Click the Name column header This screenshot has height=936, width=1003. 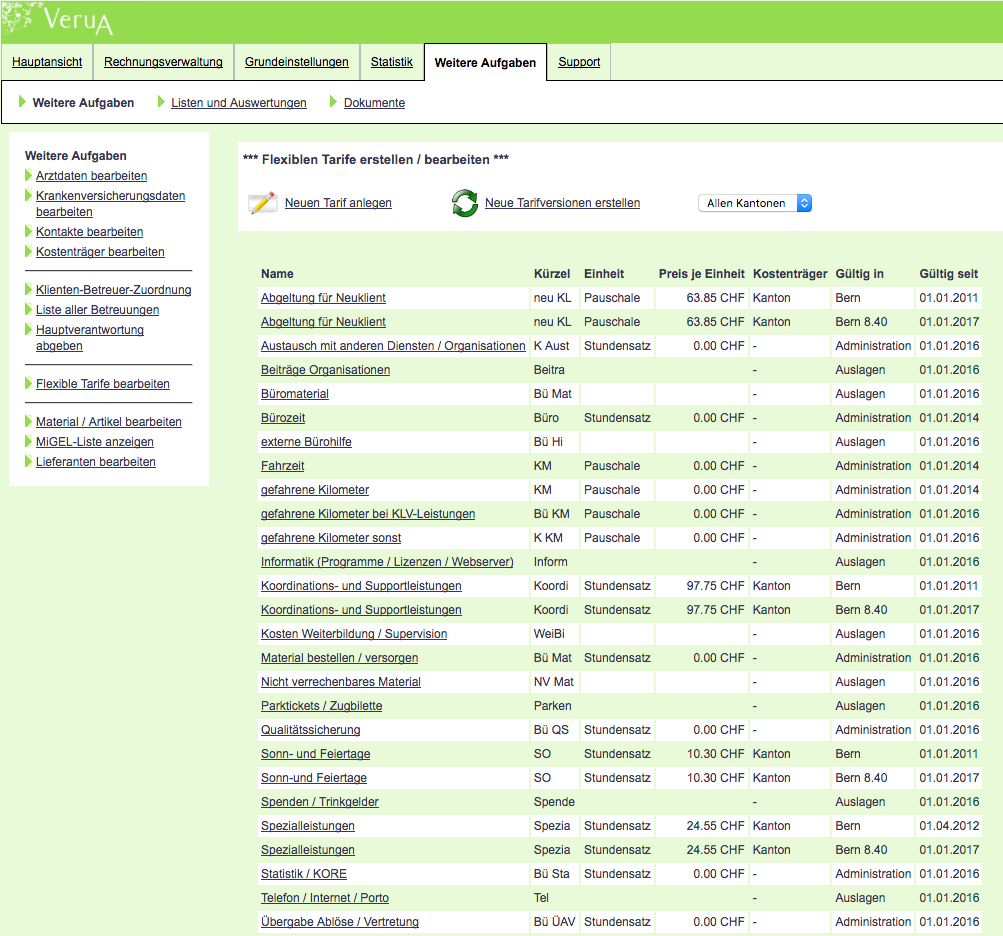(277, 274)
